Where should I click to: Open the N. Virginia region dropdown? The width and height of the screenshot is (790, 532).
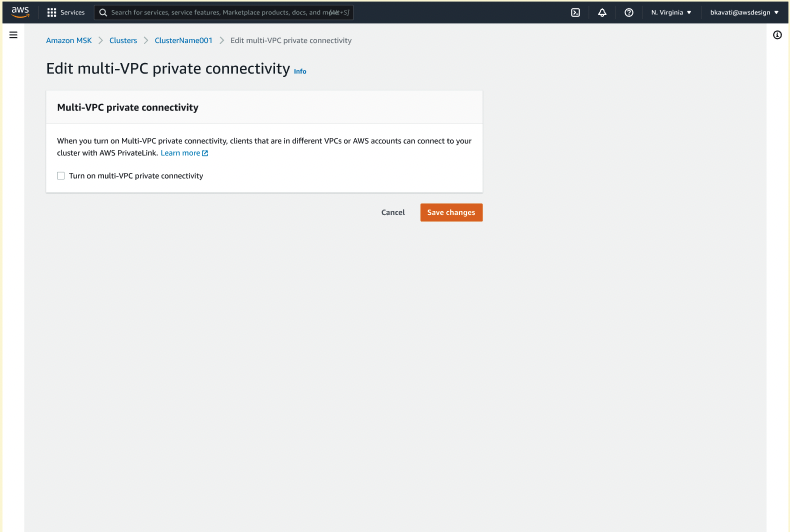pyautogui.click(x=671, y=13)
